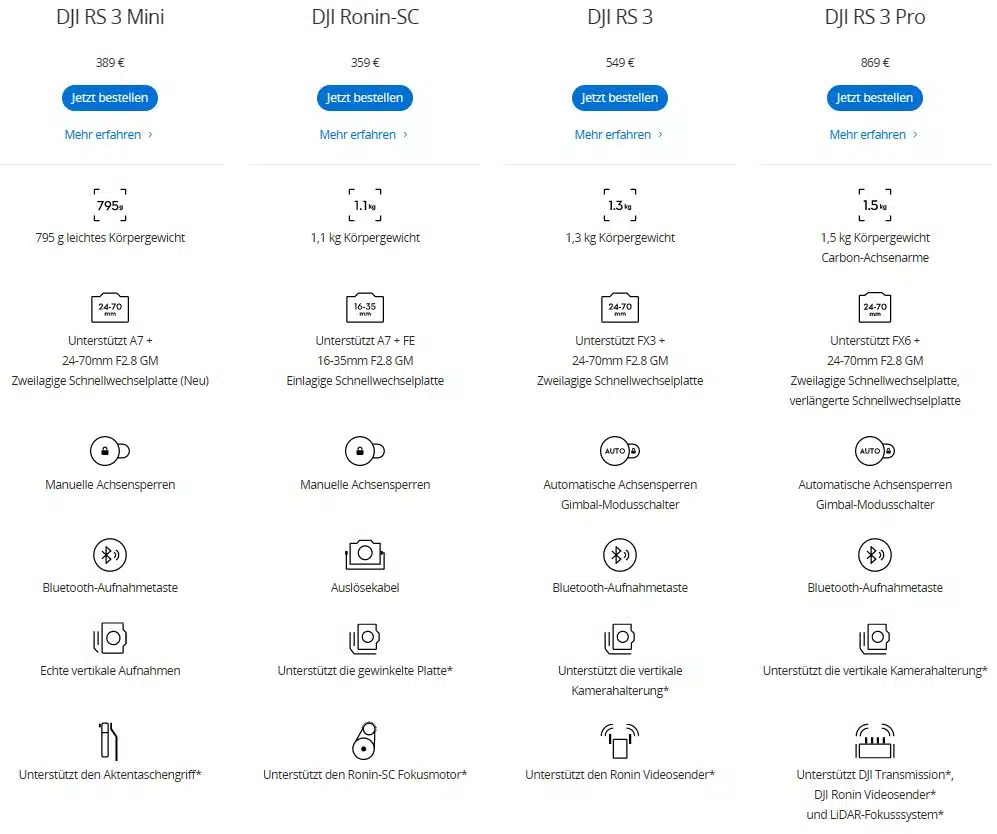The height and width of the screenshot is (834, 997).
Task: Open Mehr erfahren for DJI RS 3
Action: [x=619, y=135]
